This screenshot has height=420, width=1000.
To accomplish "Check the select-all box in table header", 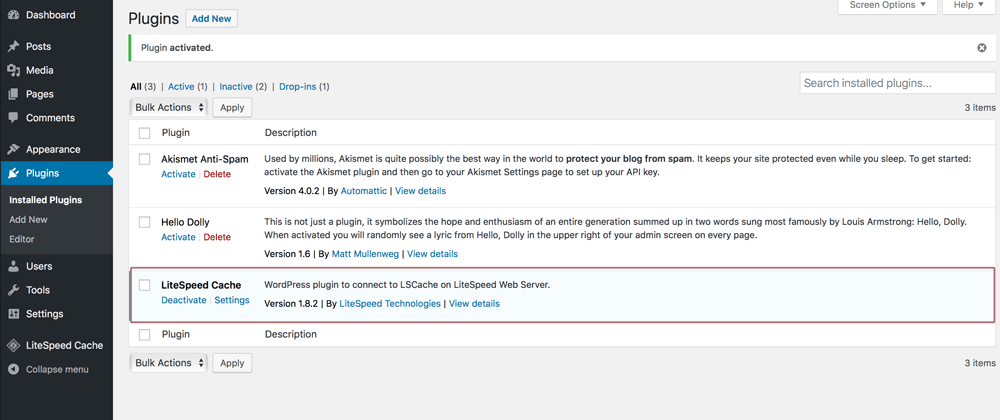I will coord(145,133).
